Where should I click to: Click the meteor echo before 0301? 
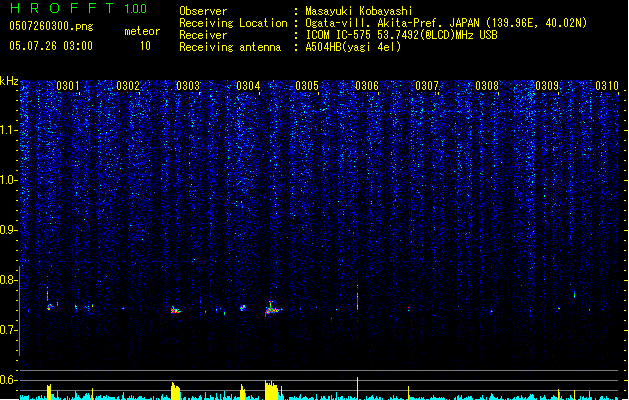(49, 299)
